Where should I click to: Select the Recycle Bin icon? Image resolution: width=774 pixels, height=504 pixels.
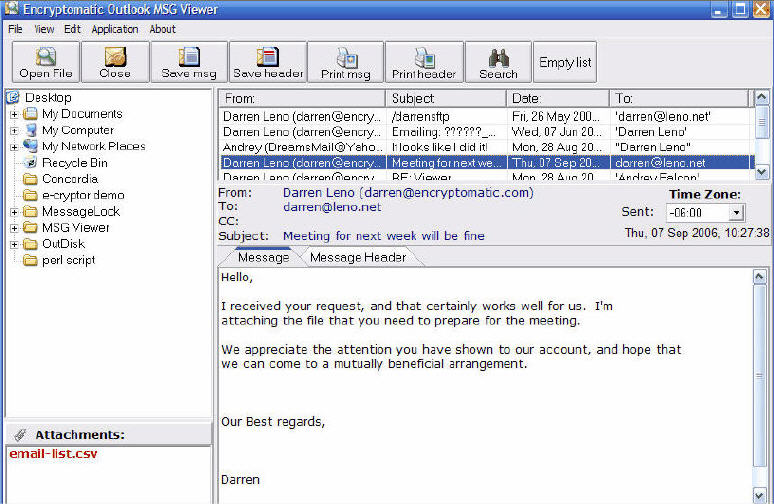pyautogui.click(x=31, y=162)
